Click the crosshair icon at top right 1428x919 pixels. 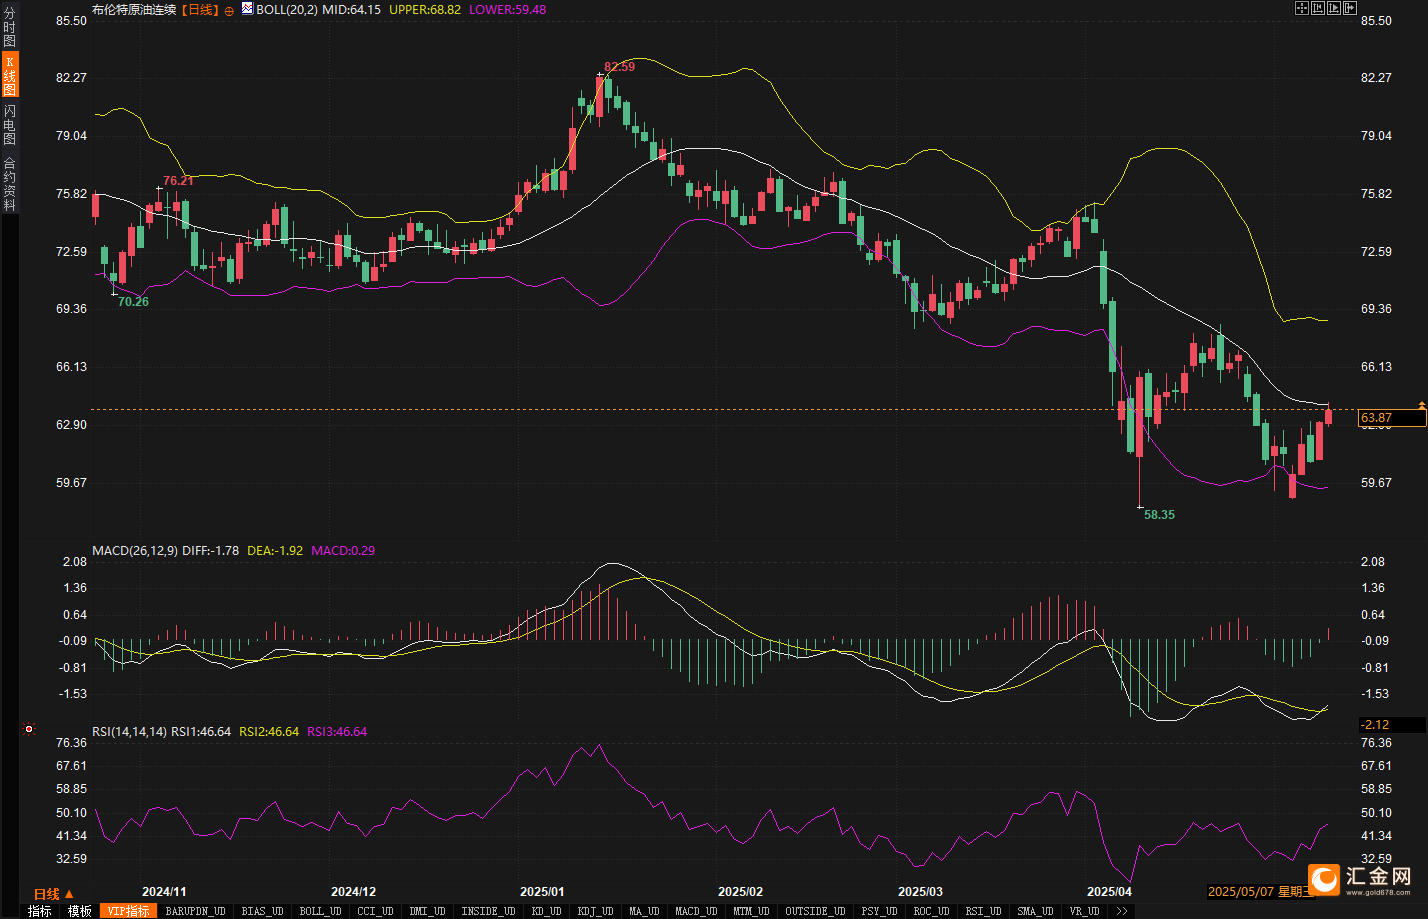(x=1302, y=8)
